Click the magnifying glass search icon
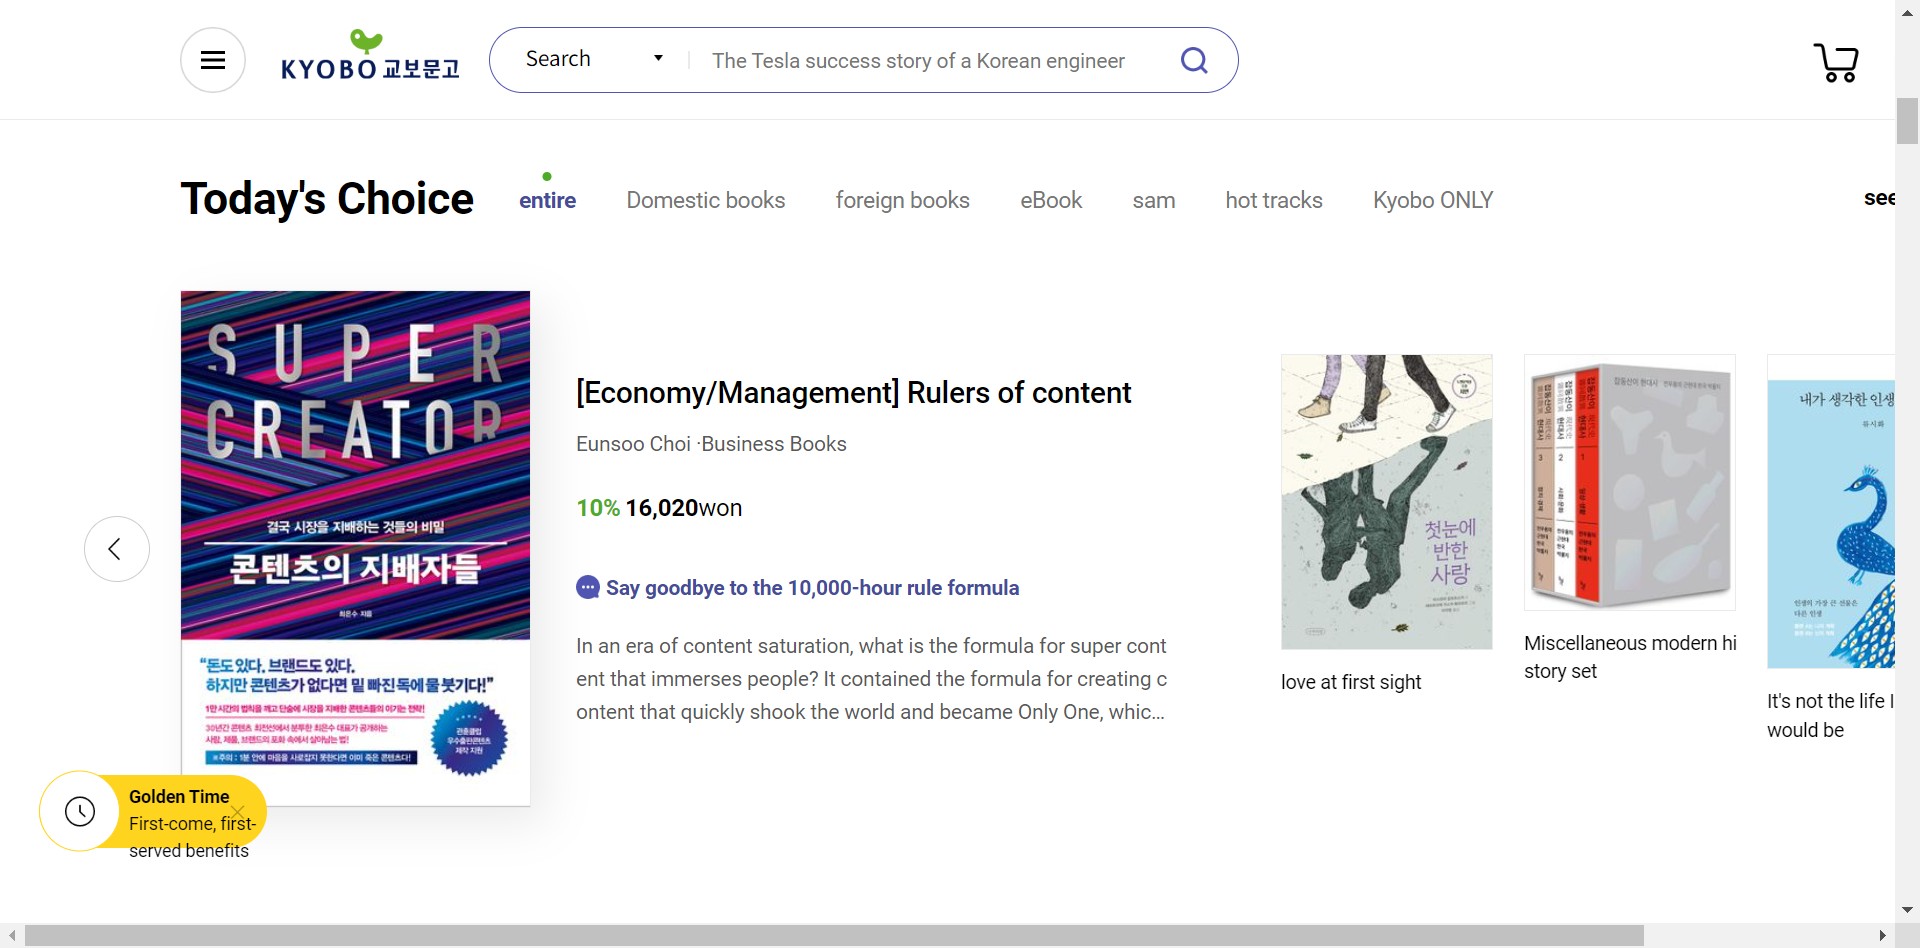The image size is (1920, 948). point(1194,61)
